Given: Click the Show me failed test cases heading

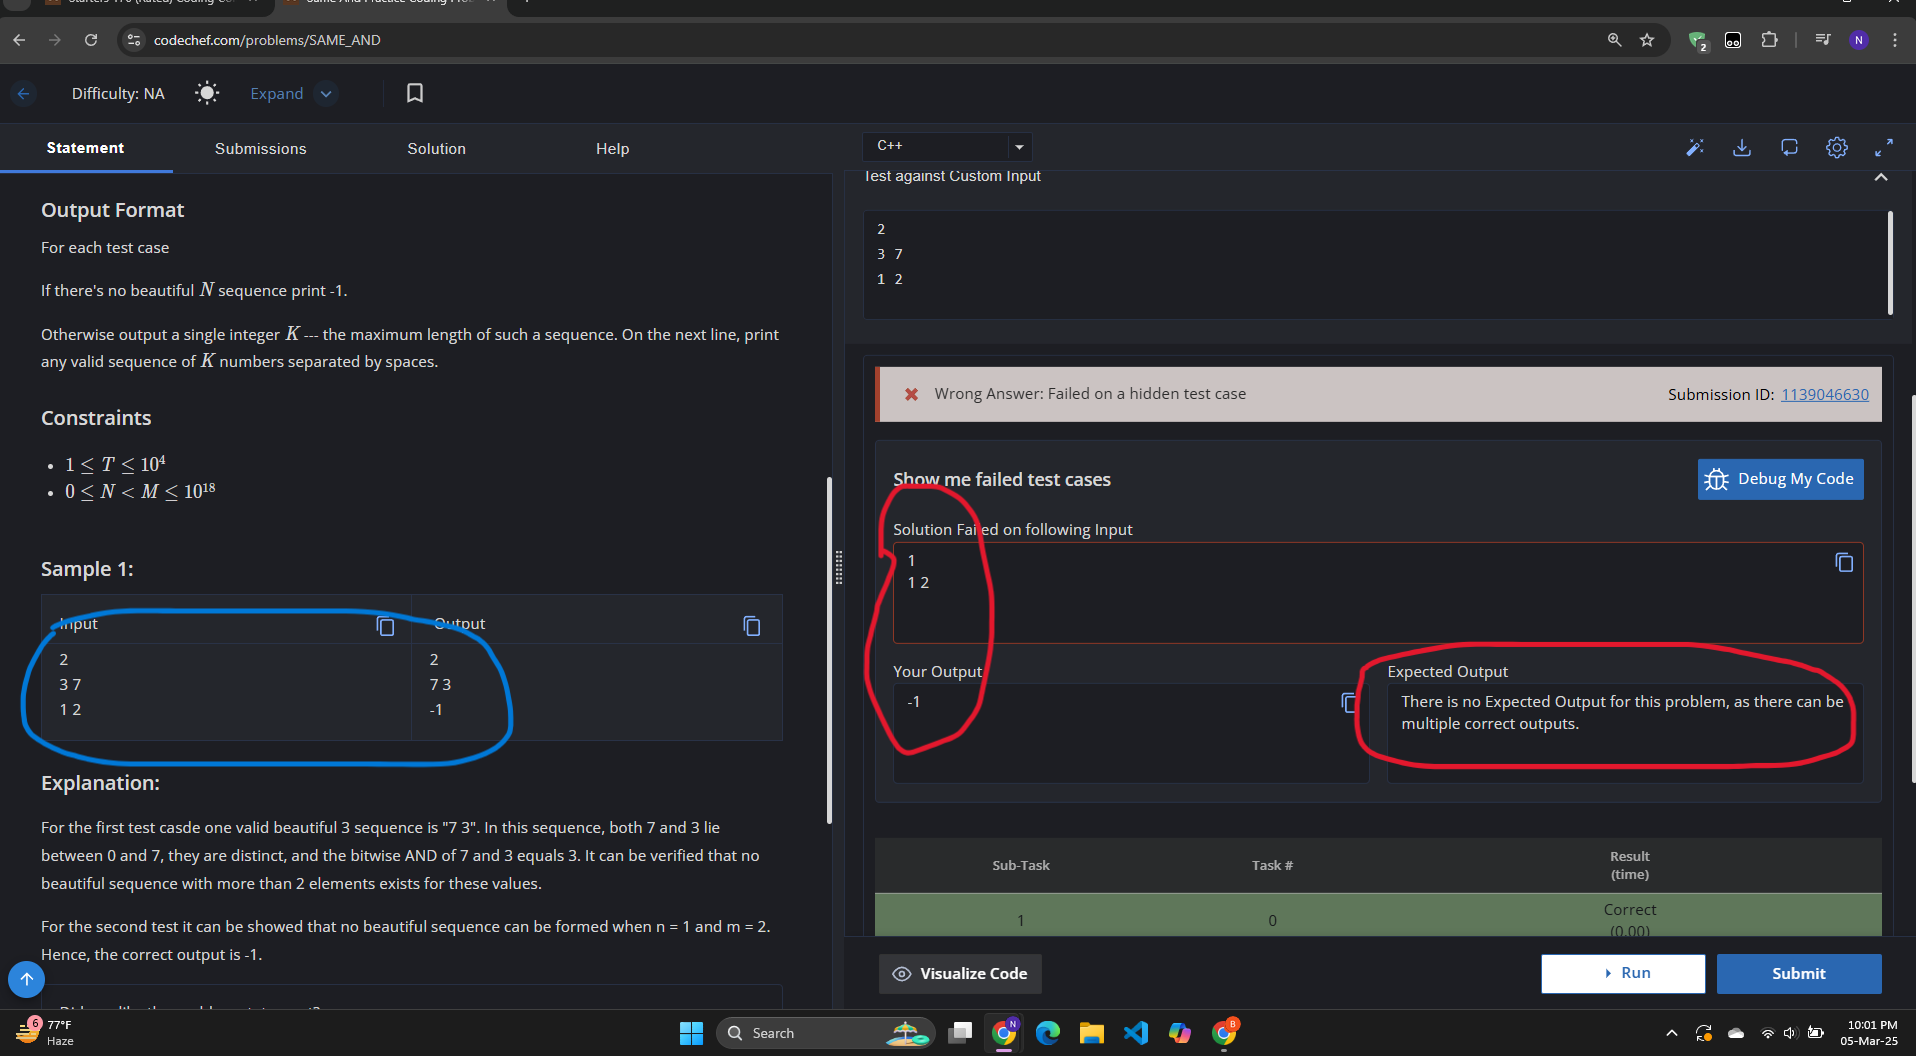Looking at the screenshot, I should click(x=1001, y=480).
